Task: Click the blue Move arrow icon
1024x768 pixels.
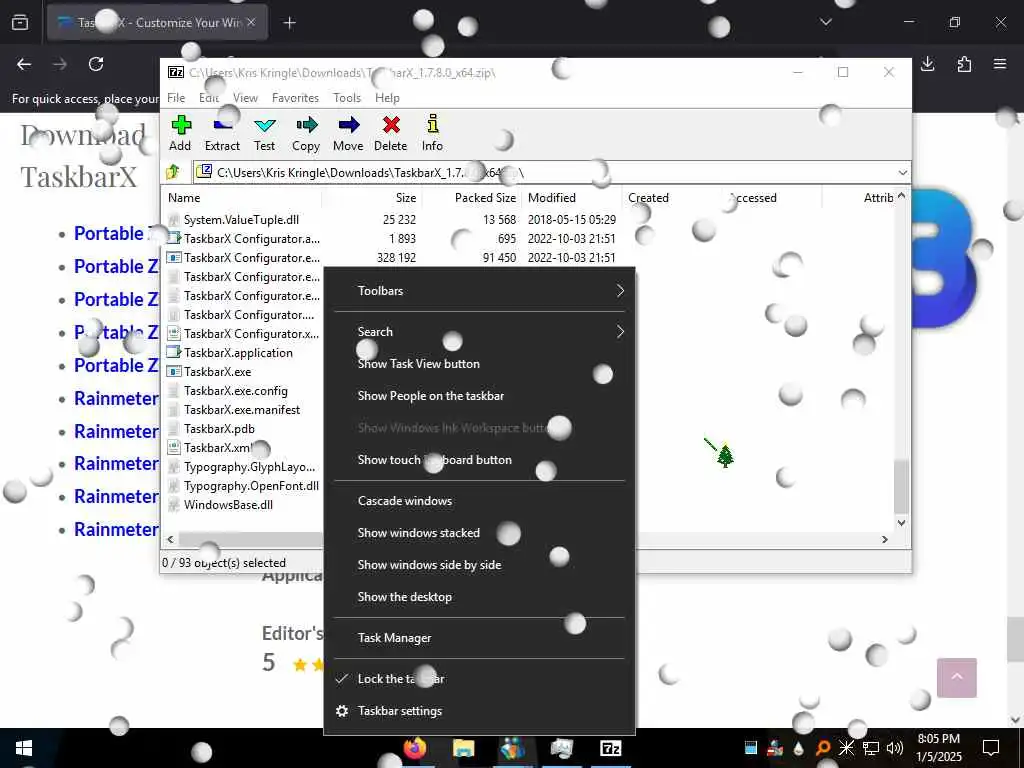Action: click(x=348, y=125)
